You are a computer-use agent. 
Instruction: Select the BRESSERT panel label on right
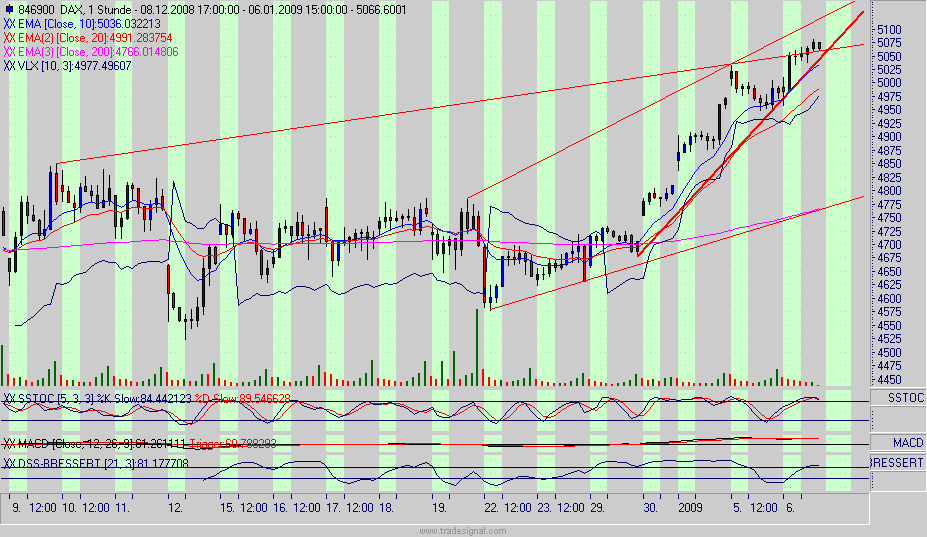tap(897, 464)
